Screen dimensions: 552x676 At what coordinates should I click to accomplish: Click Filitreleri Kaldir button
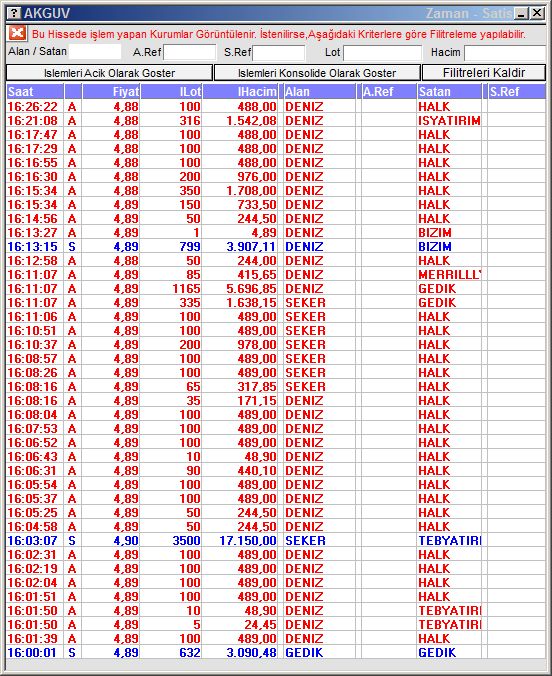pyautogui.click(x=484, y=73)
